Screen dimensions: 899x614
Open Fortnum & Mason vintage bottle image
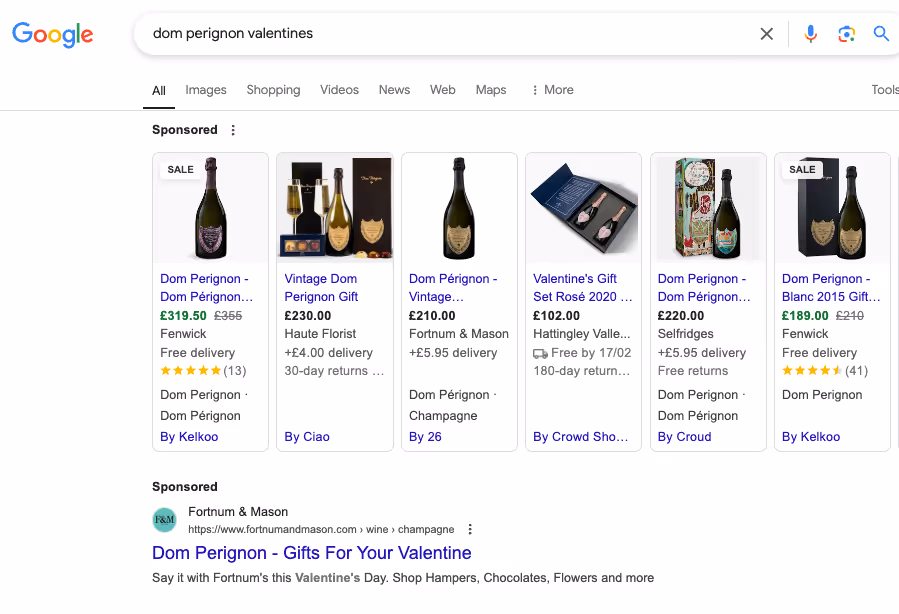(x=459, y=208)
